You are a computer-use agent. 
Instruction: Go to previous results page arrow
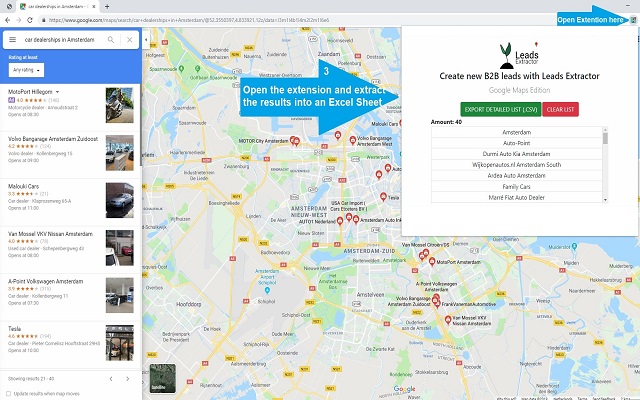click(111, 379)
